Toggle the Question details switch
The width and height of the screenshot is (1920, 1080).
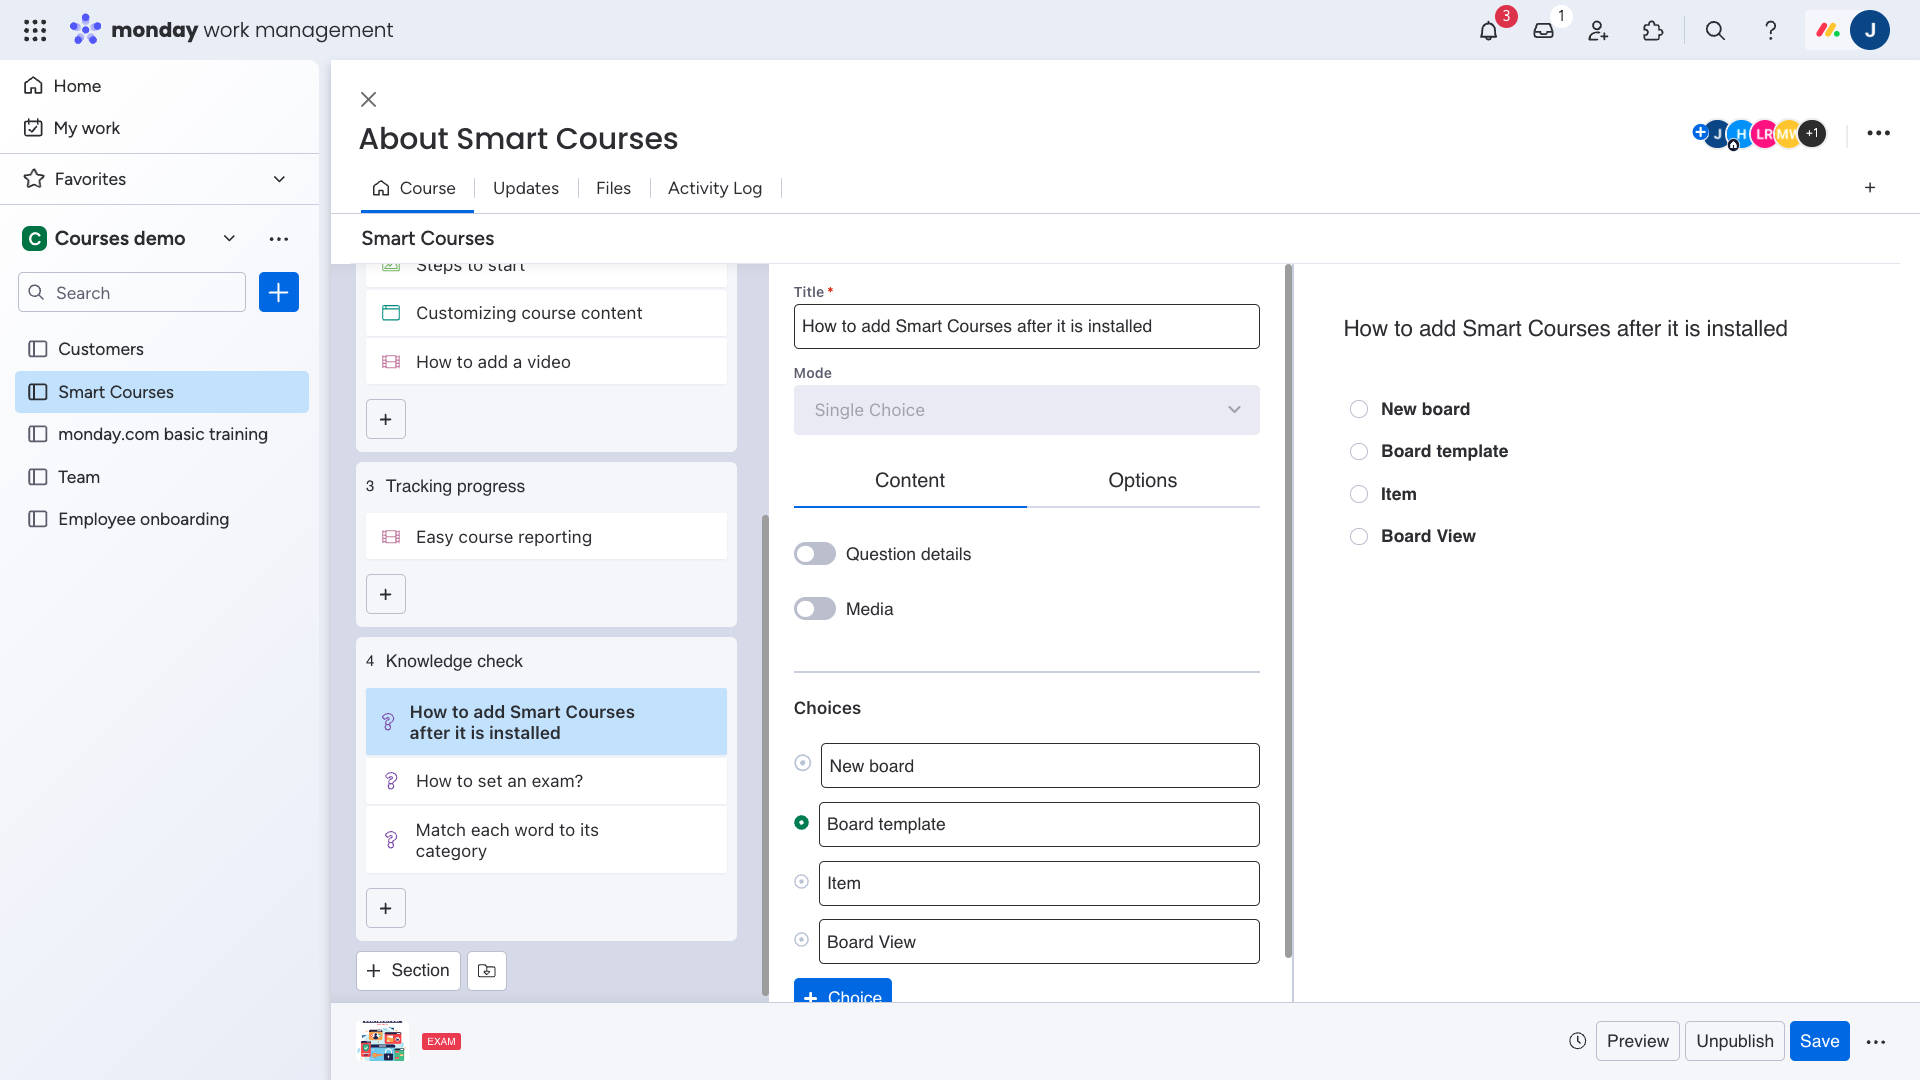[815, 554]
